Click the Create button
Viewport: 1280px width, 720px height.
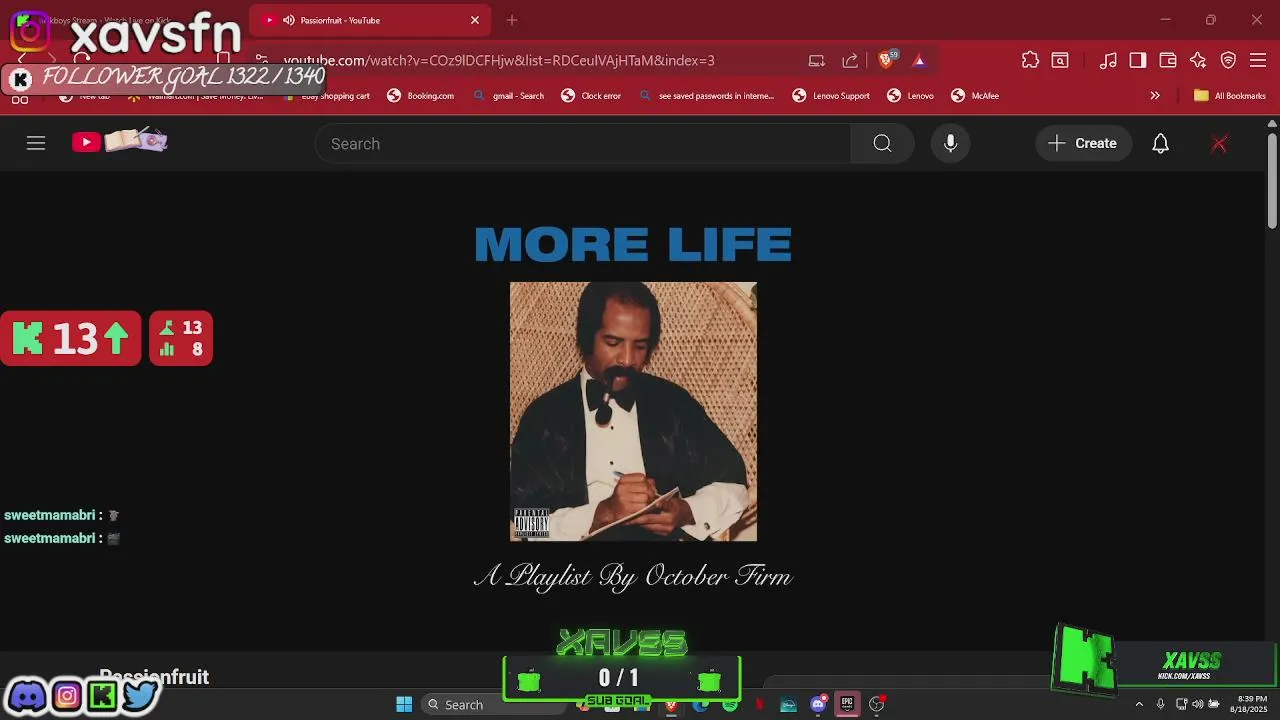point(1083,143)
